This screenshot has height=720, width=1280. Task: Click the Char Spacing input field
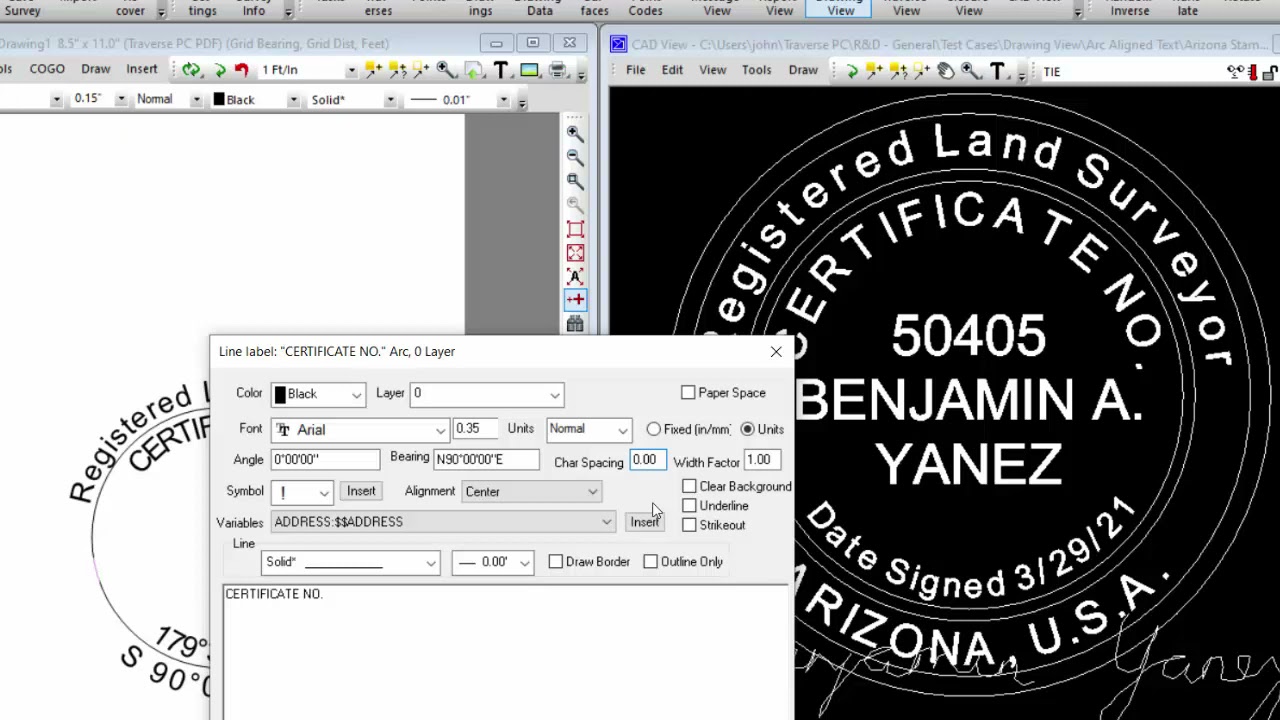647,460
